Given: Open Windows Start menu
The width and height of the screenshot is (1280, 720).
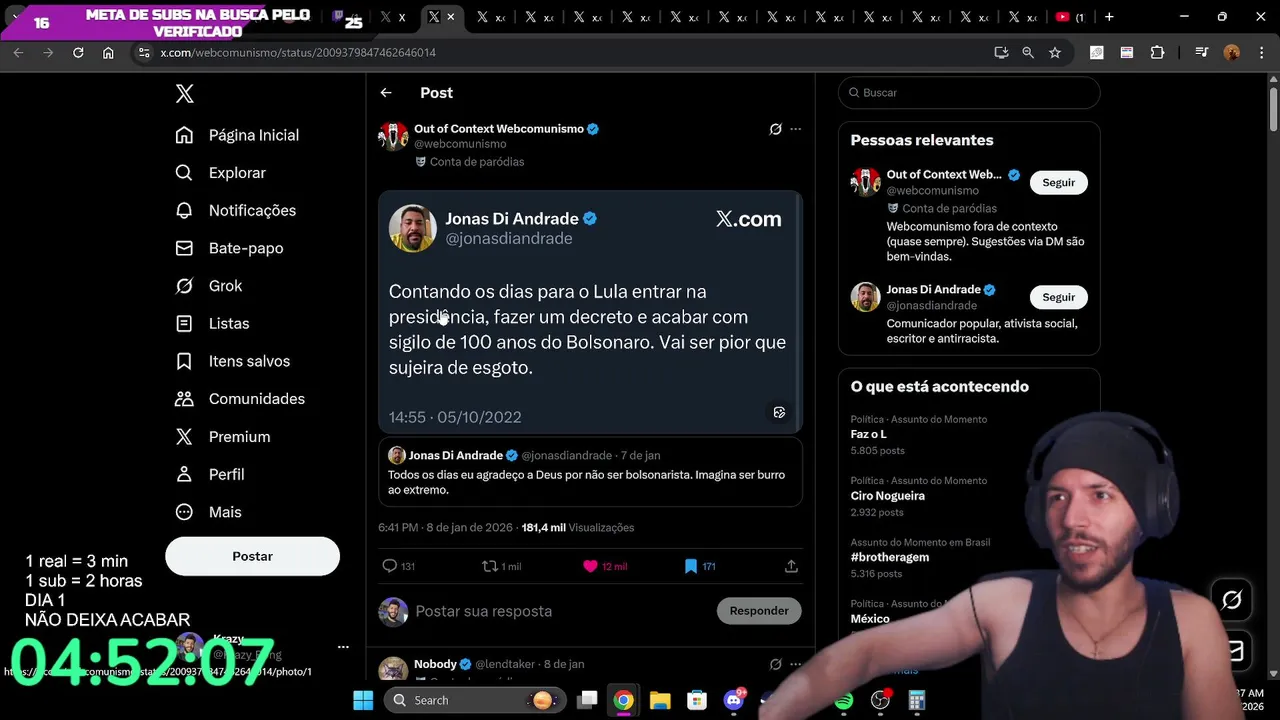Looking at the screenshot, I should 363,700.
